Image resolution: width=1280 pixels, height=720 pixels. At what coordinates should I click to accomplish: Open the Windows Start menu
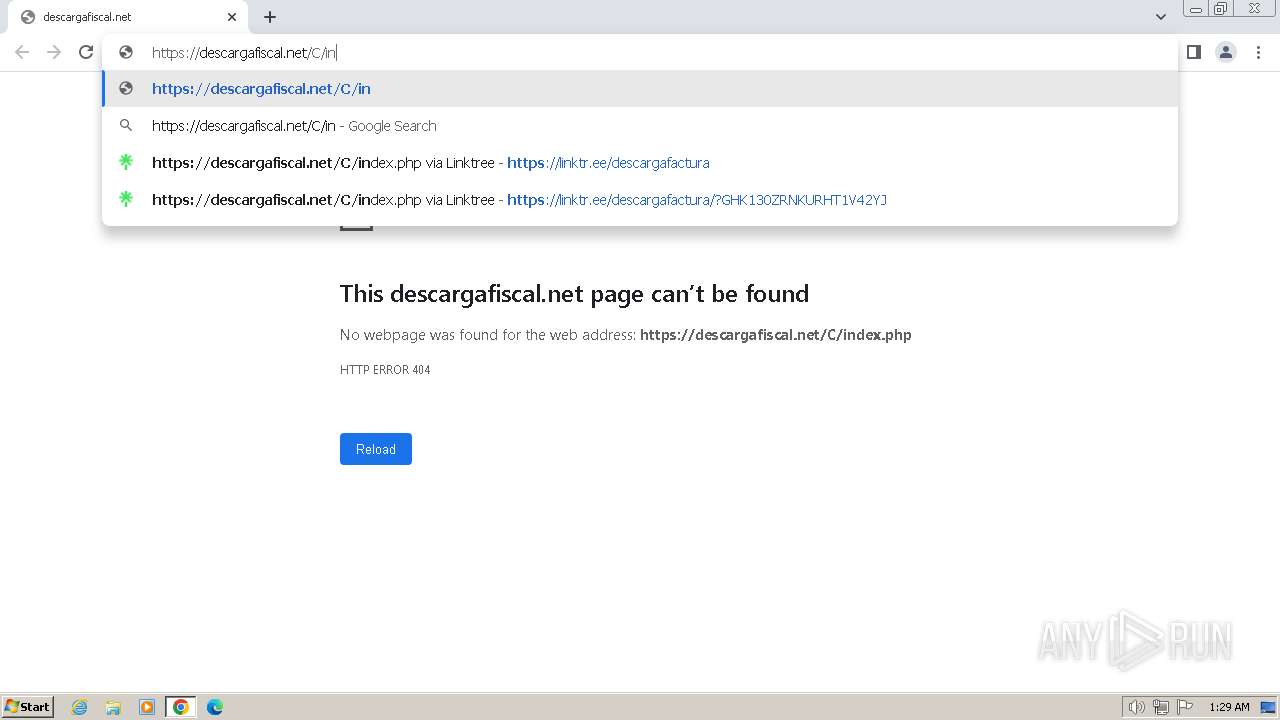click(x=28, y=707)
